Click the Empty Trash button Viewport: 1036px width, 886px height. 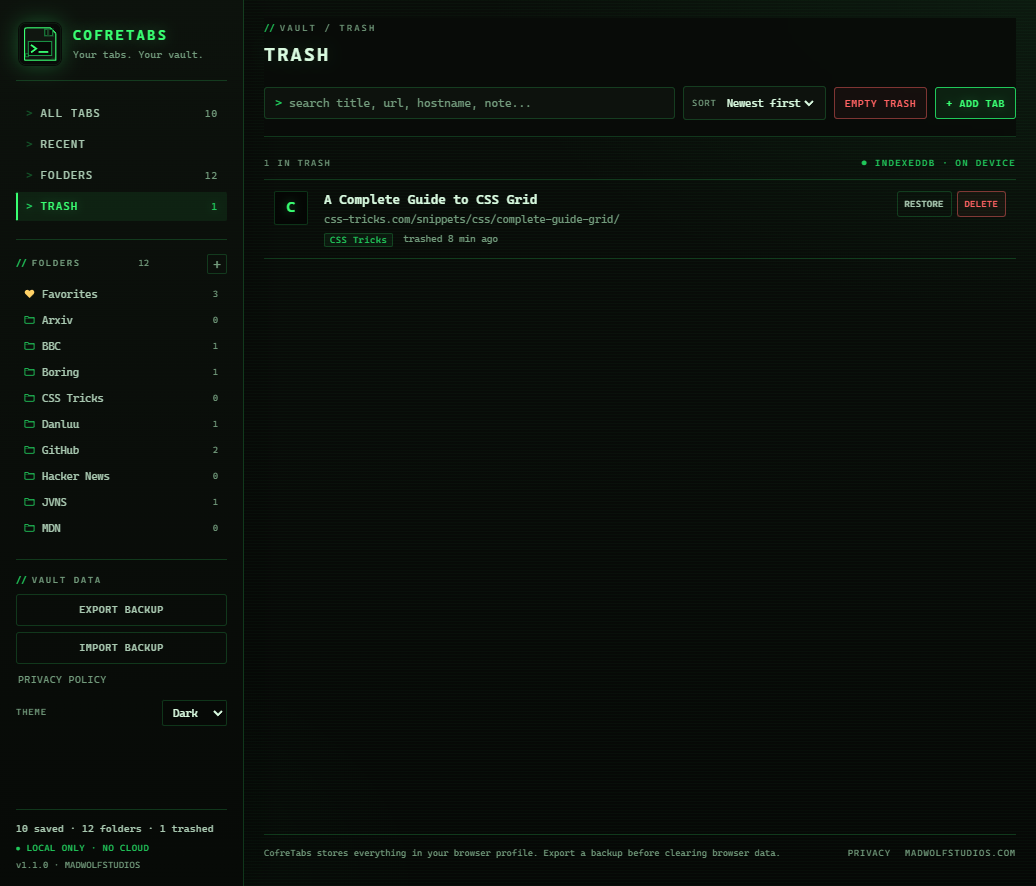[x=880, y=103]
